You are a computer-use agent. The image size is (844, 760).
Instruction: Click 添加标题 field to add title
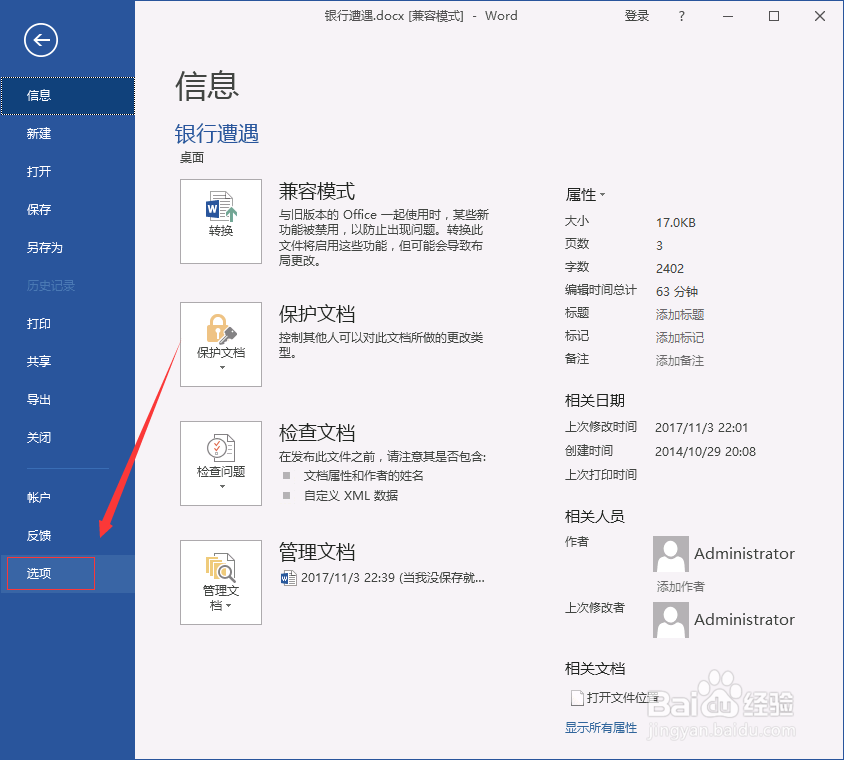(x=680, y=314)
